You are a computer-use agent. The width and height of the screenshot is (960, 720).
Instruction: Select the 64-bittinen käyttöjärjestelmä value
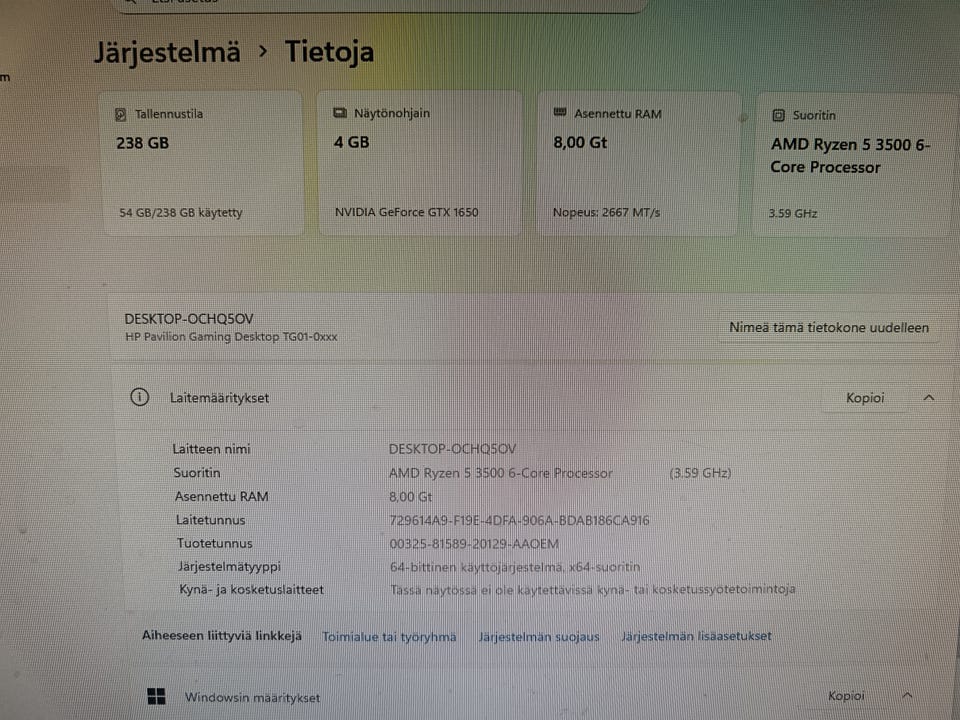[x=515, y=567]
